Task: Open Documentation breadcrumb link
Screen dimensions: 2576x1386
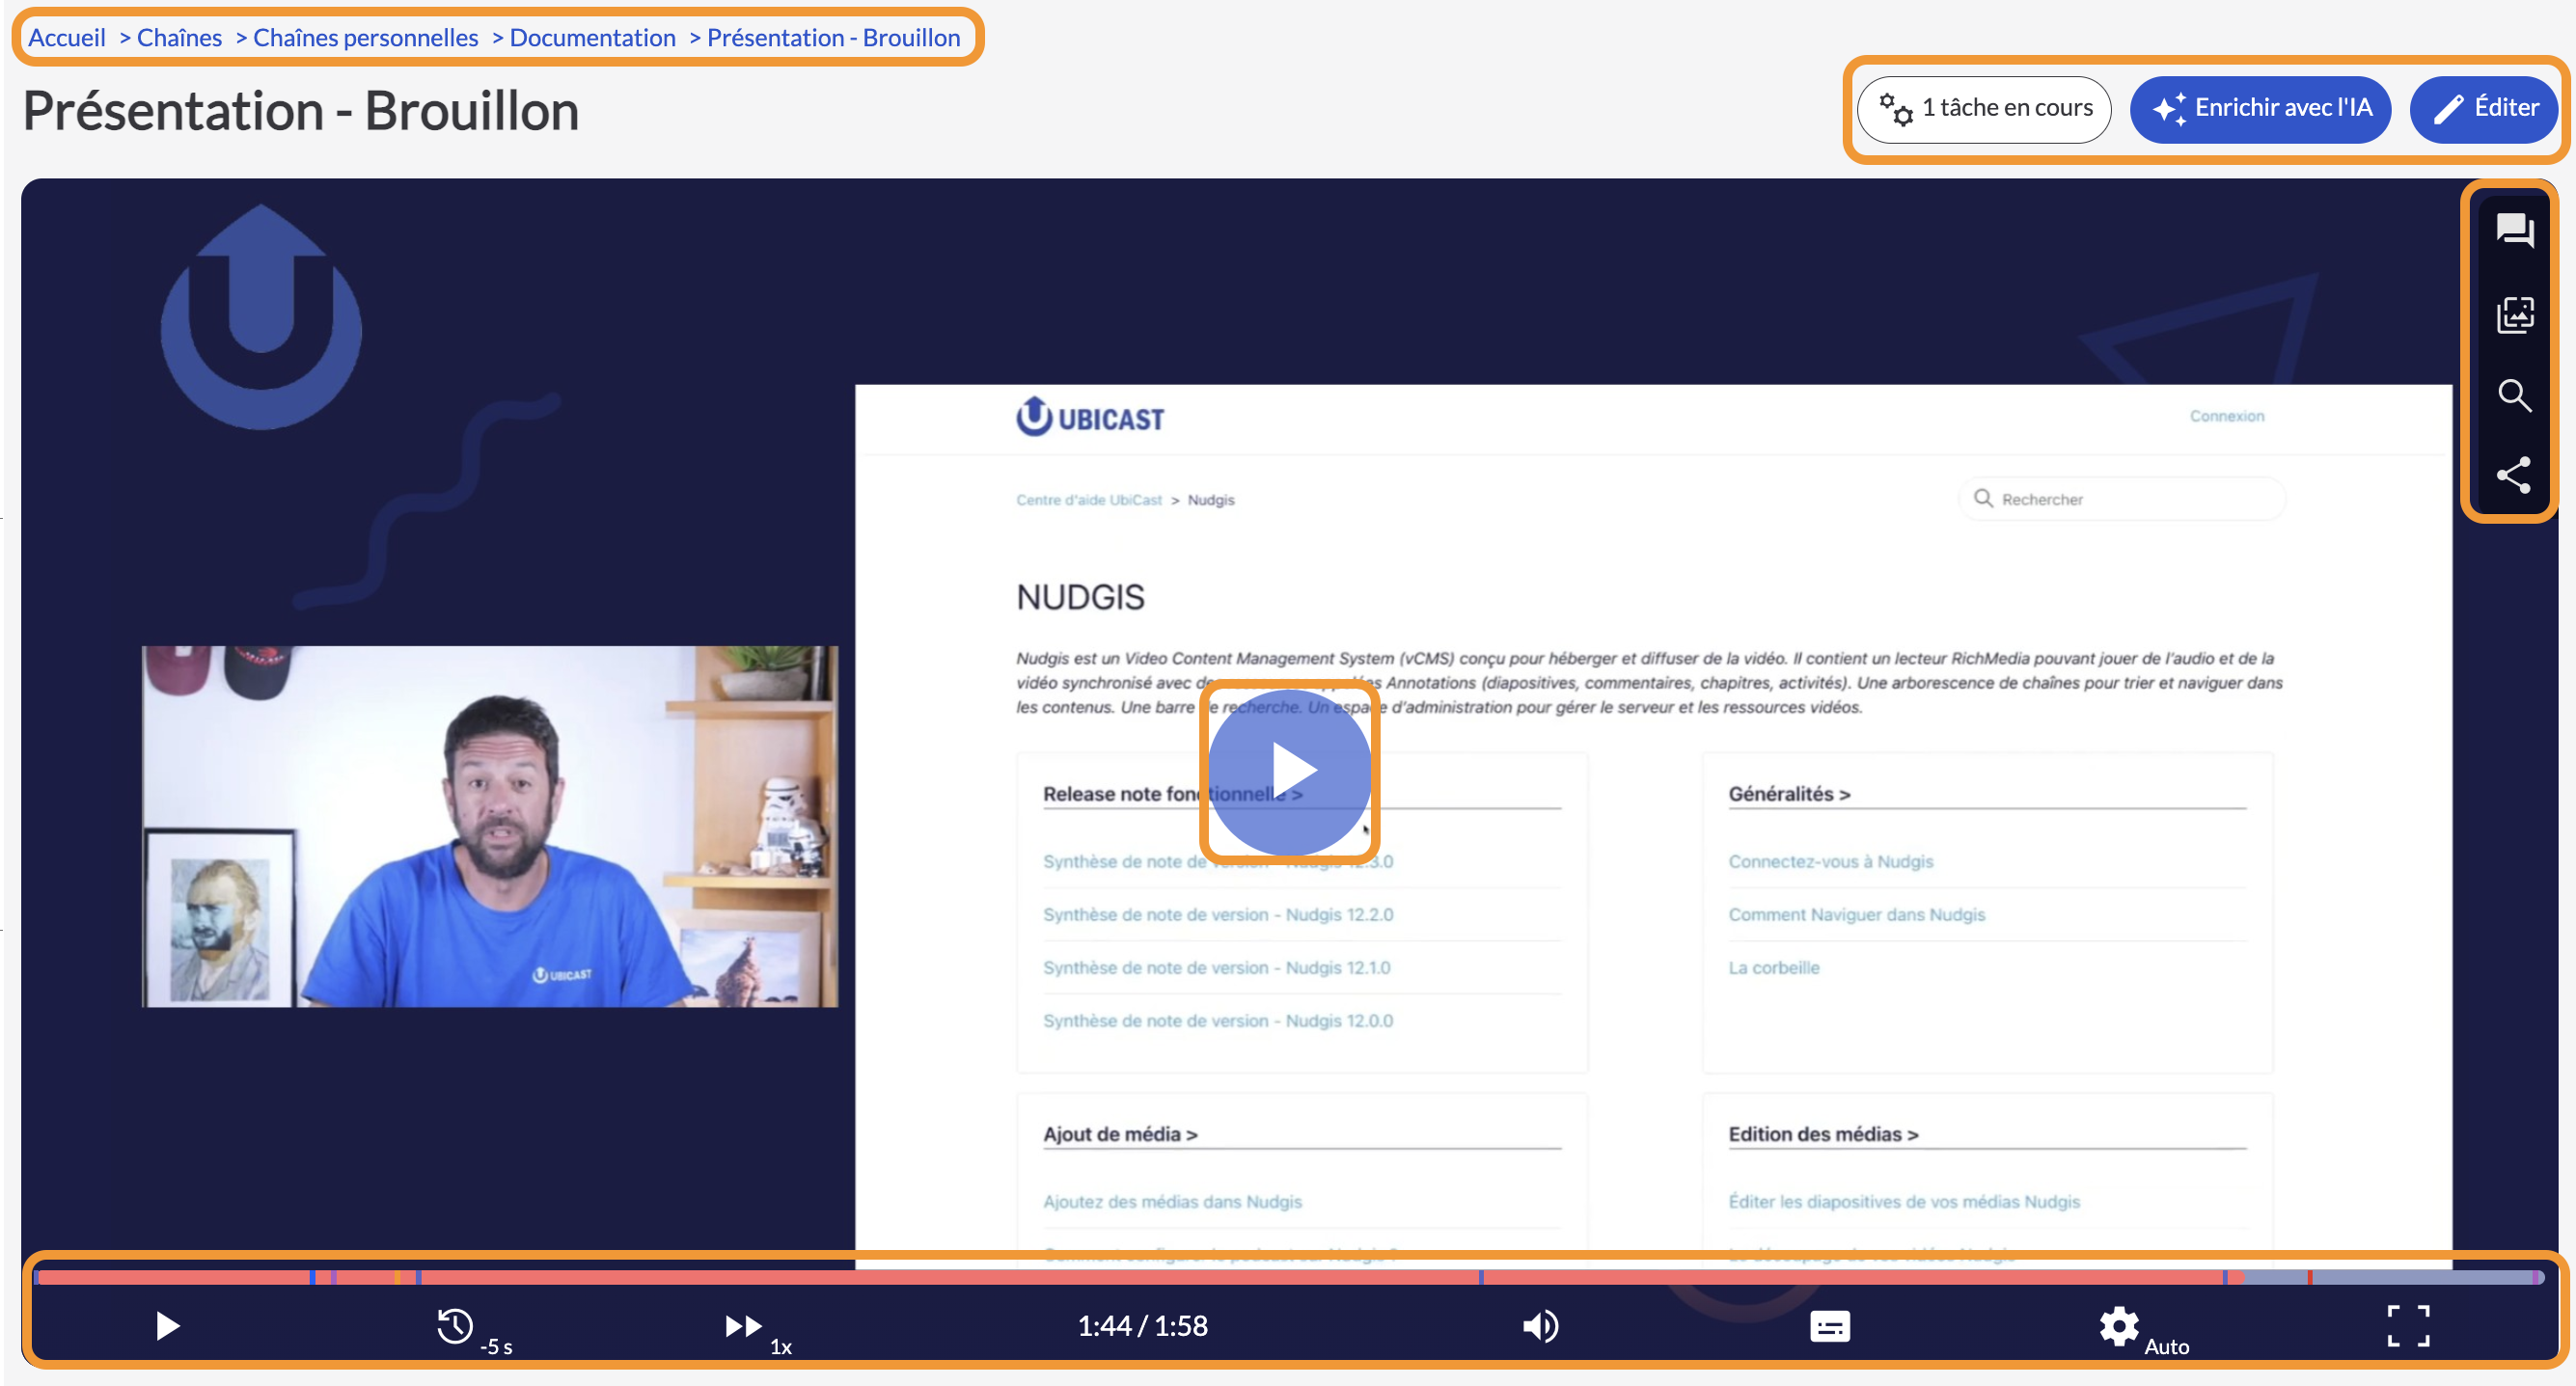Action: click(x=593, y=38)
